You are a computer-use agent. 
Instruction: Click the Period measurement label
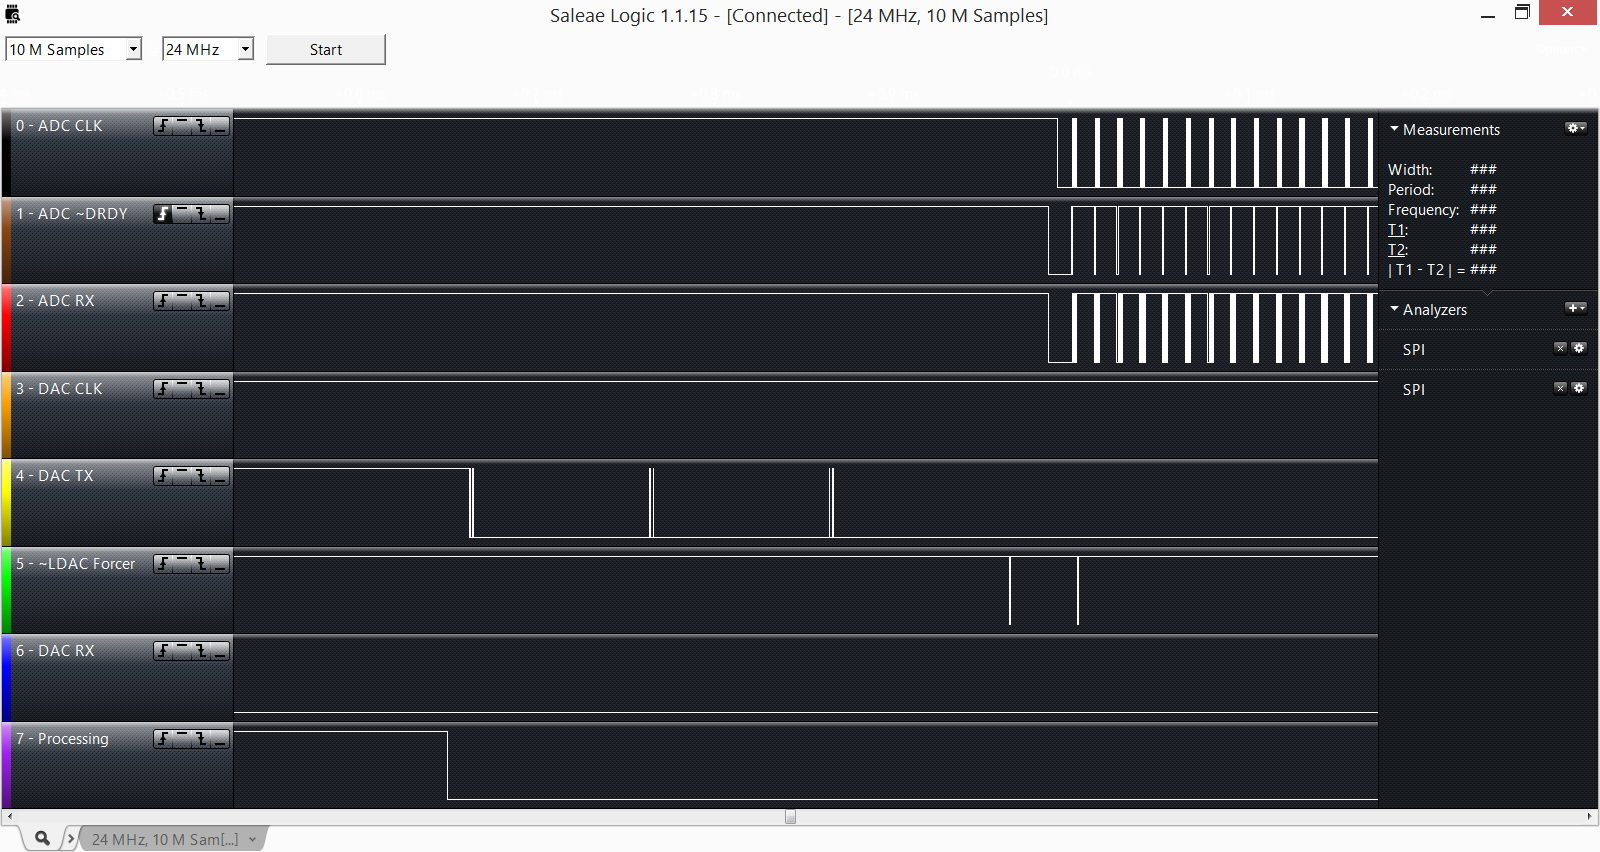click(x=1411, y=190)
